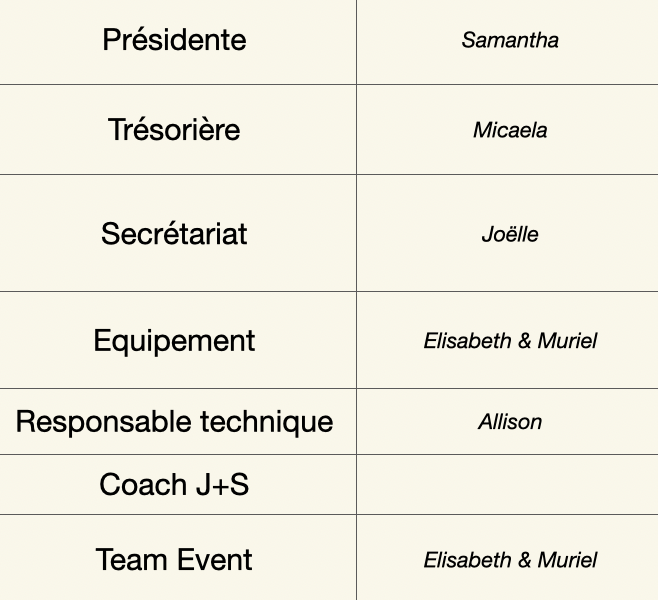Click the ampersand in the Equipement row
Screen dimensions: 658x600
click(x=524, y=341)
